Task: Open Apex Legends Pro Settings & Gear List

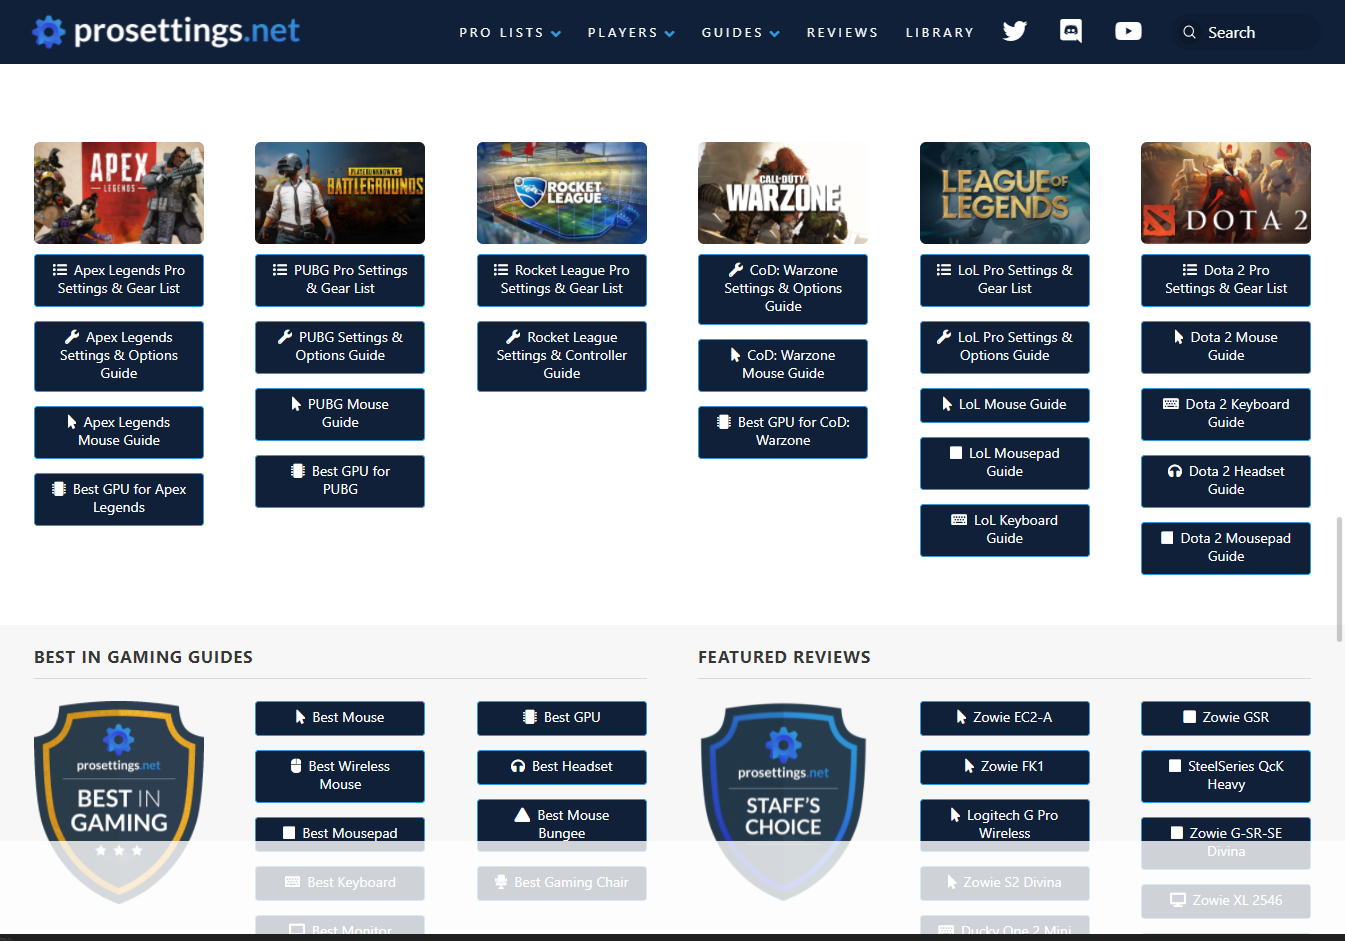Action: click(119, 280)
